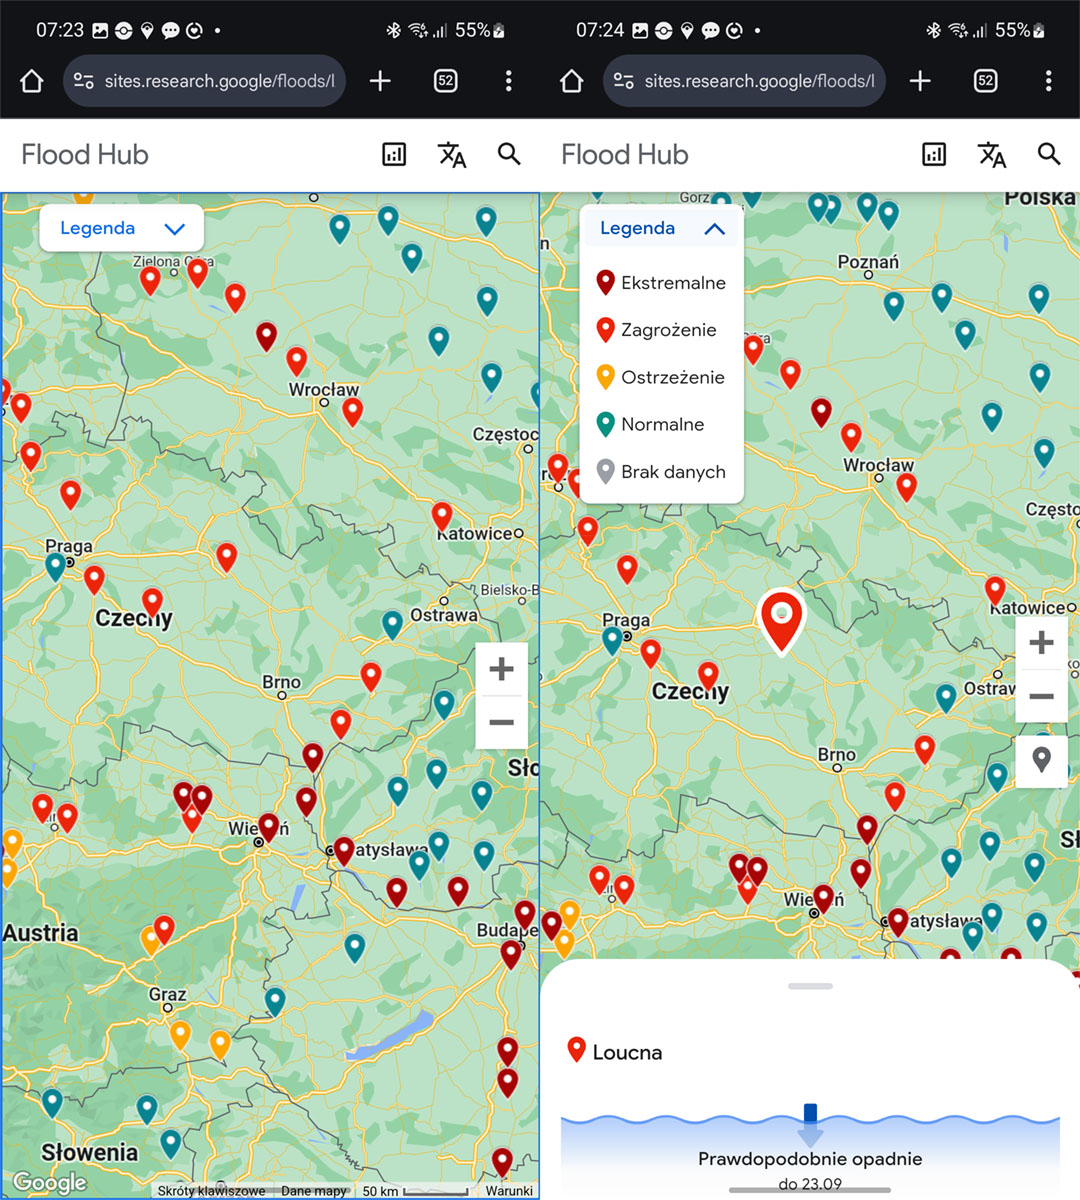Select the dark red pin at Wiedeń, right map

(823, 899)
